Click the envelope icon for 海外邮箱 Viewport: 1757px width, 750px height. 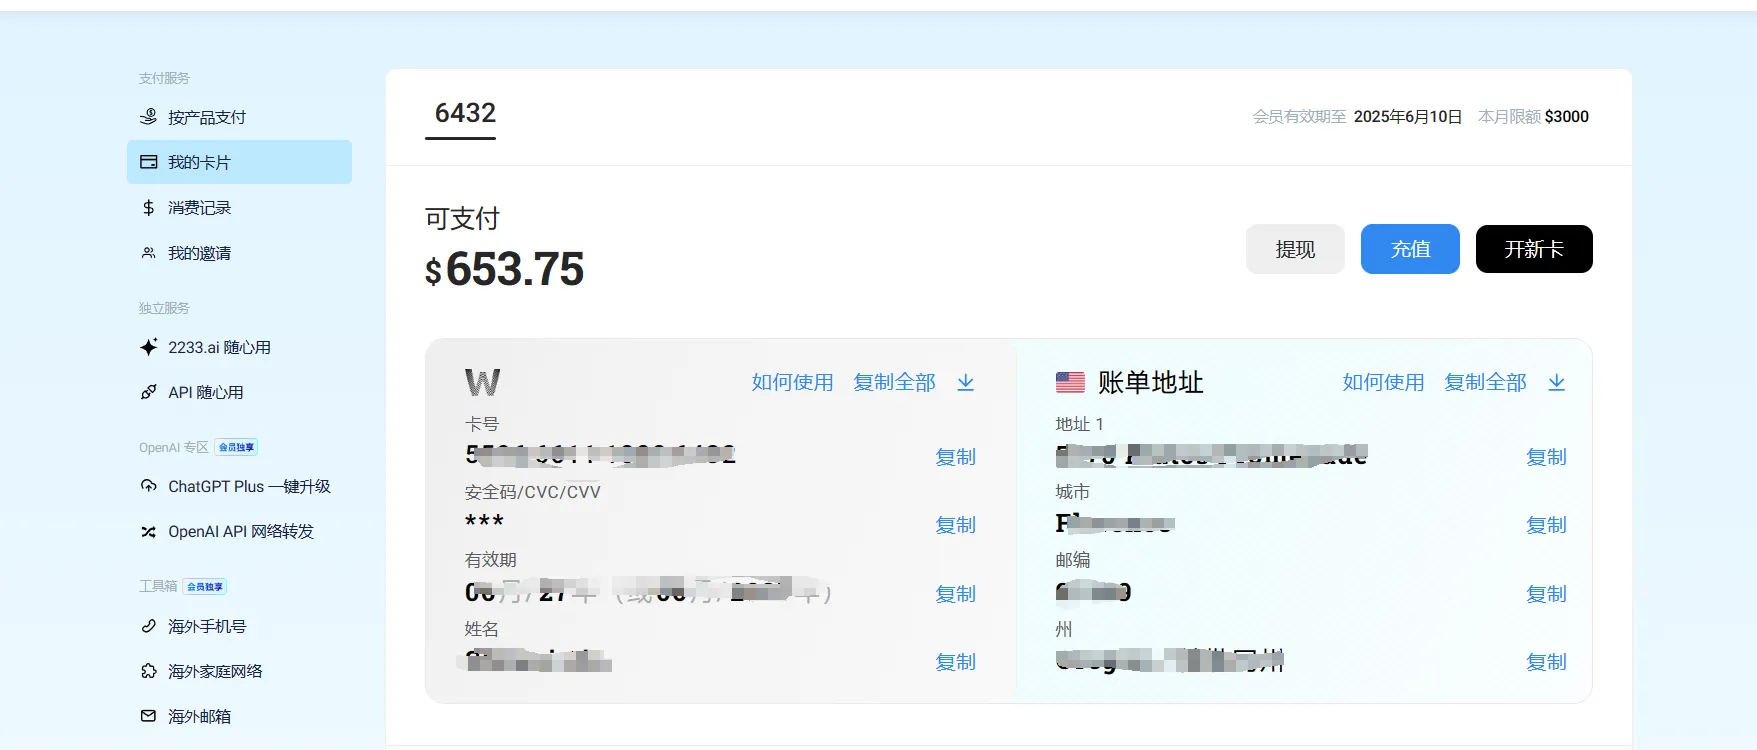coord(148,716)
